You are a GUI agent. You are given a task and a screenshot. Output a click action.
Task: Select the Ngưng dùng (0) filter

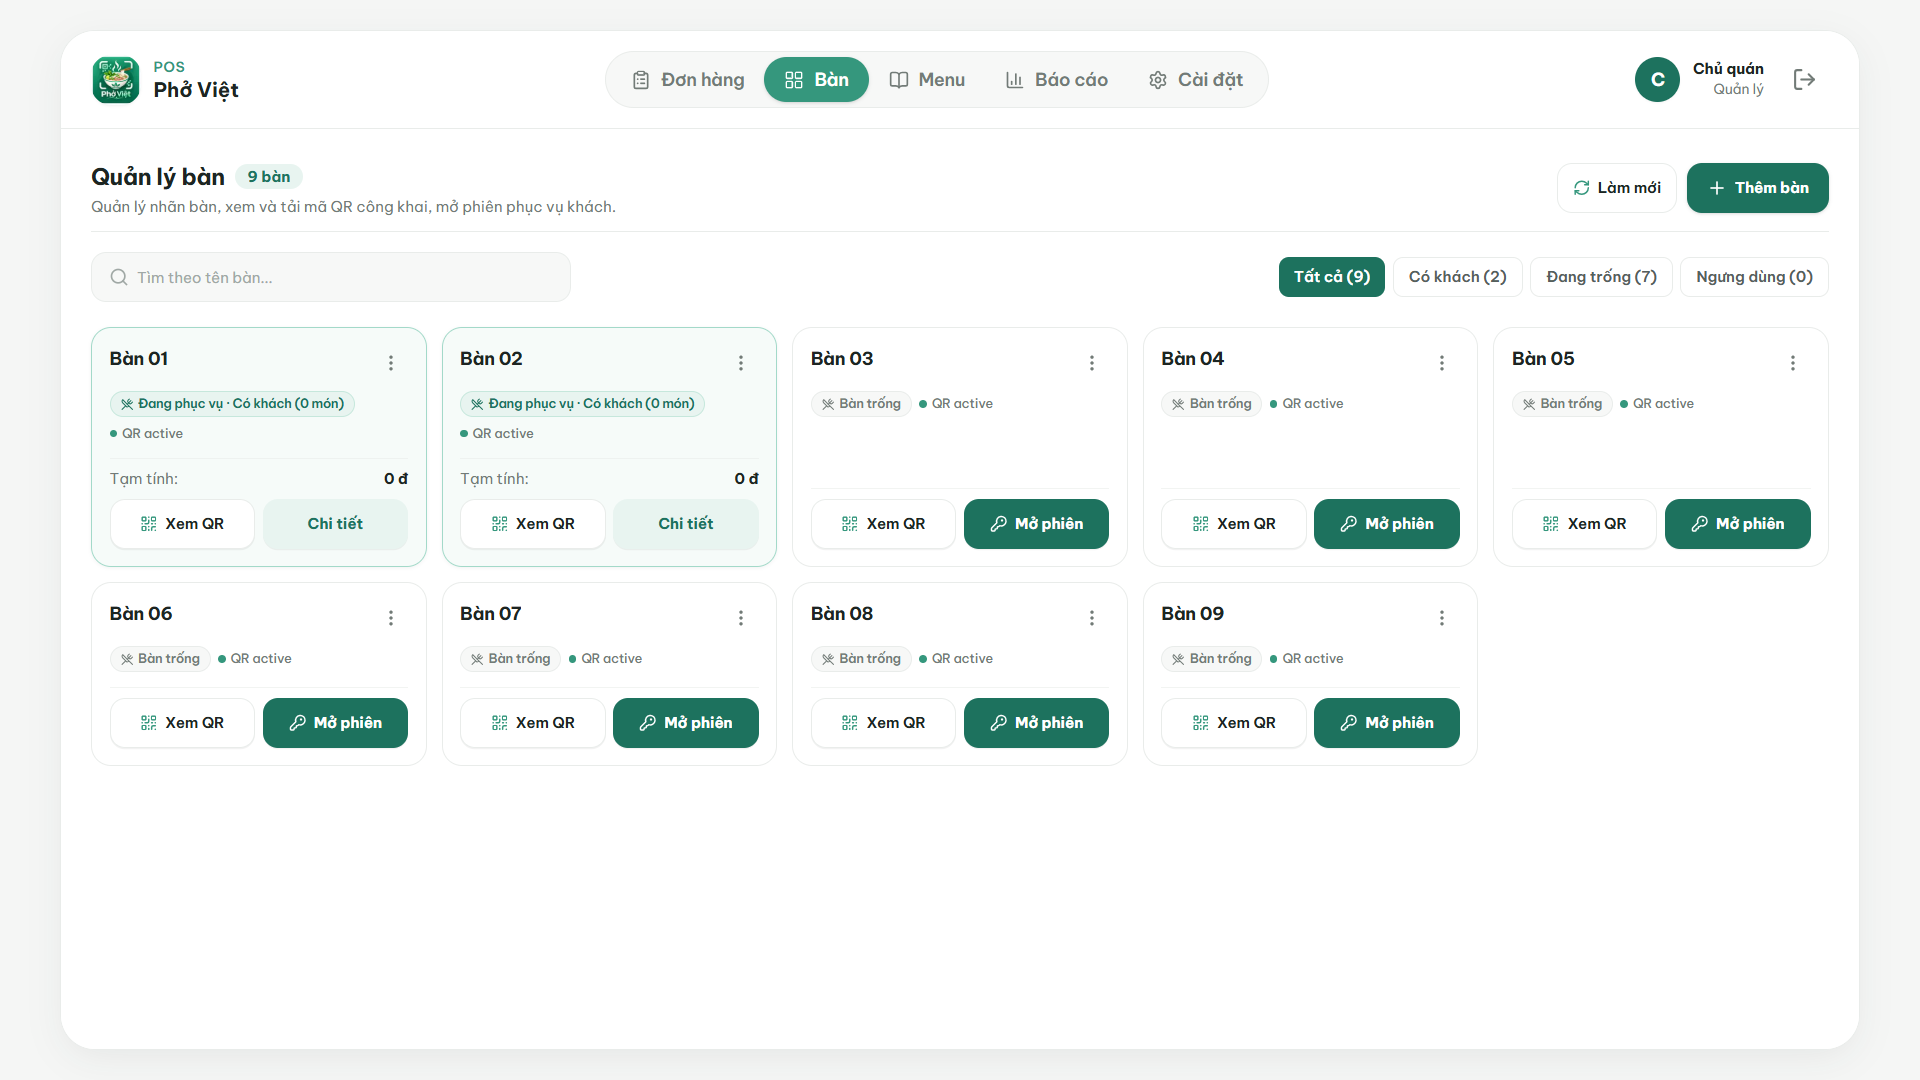click(1754, 277)
